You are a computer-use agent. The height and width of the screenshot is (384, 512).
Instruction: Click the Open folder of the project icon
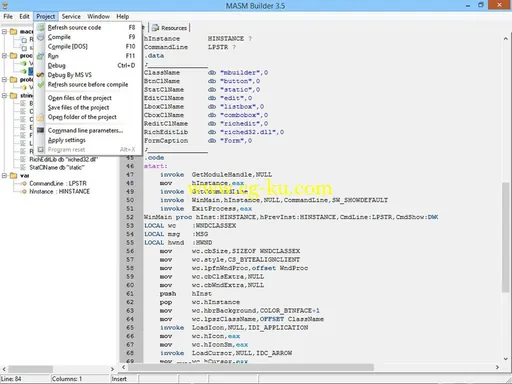40,117
